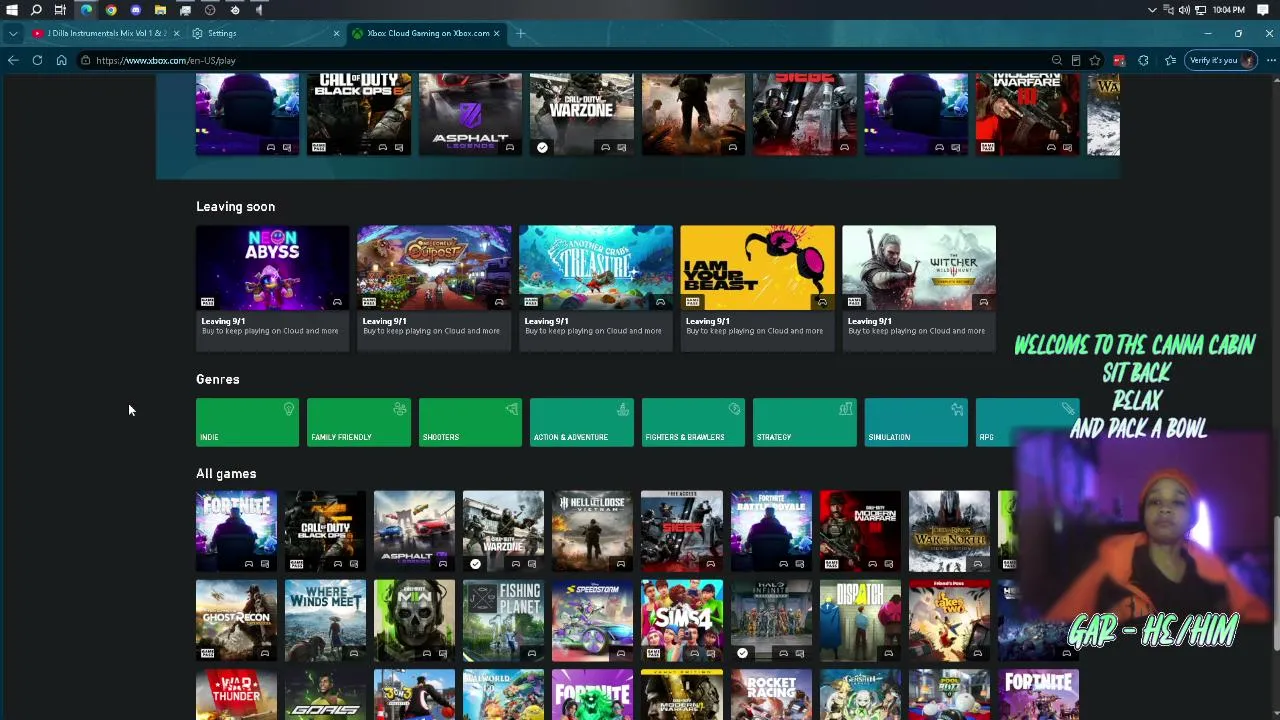Select the Fighters & Brawlers genre

click(693, 422)
